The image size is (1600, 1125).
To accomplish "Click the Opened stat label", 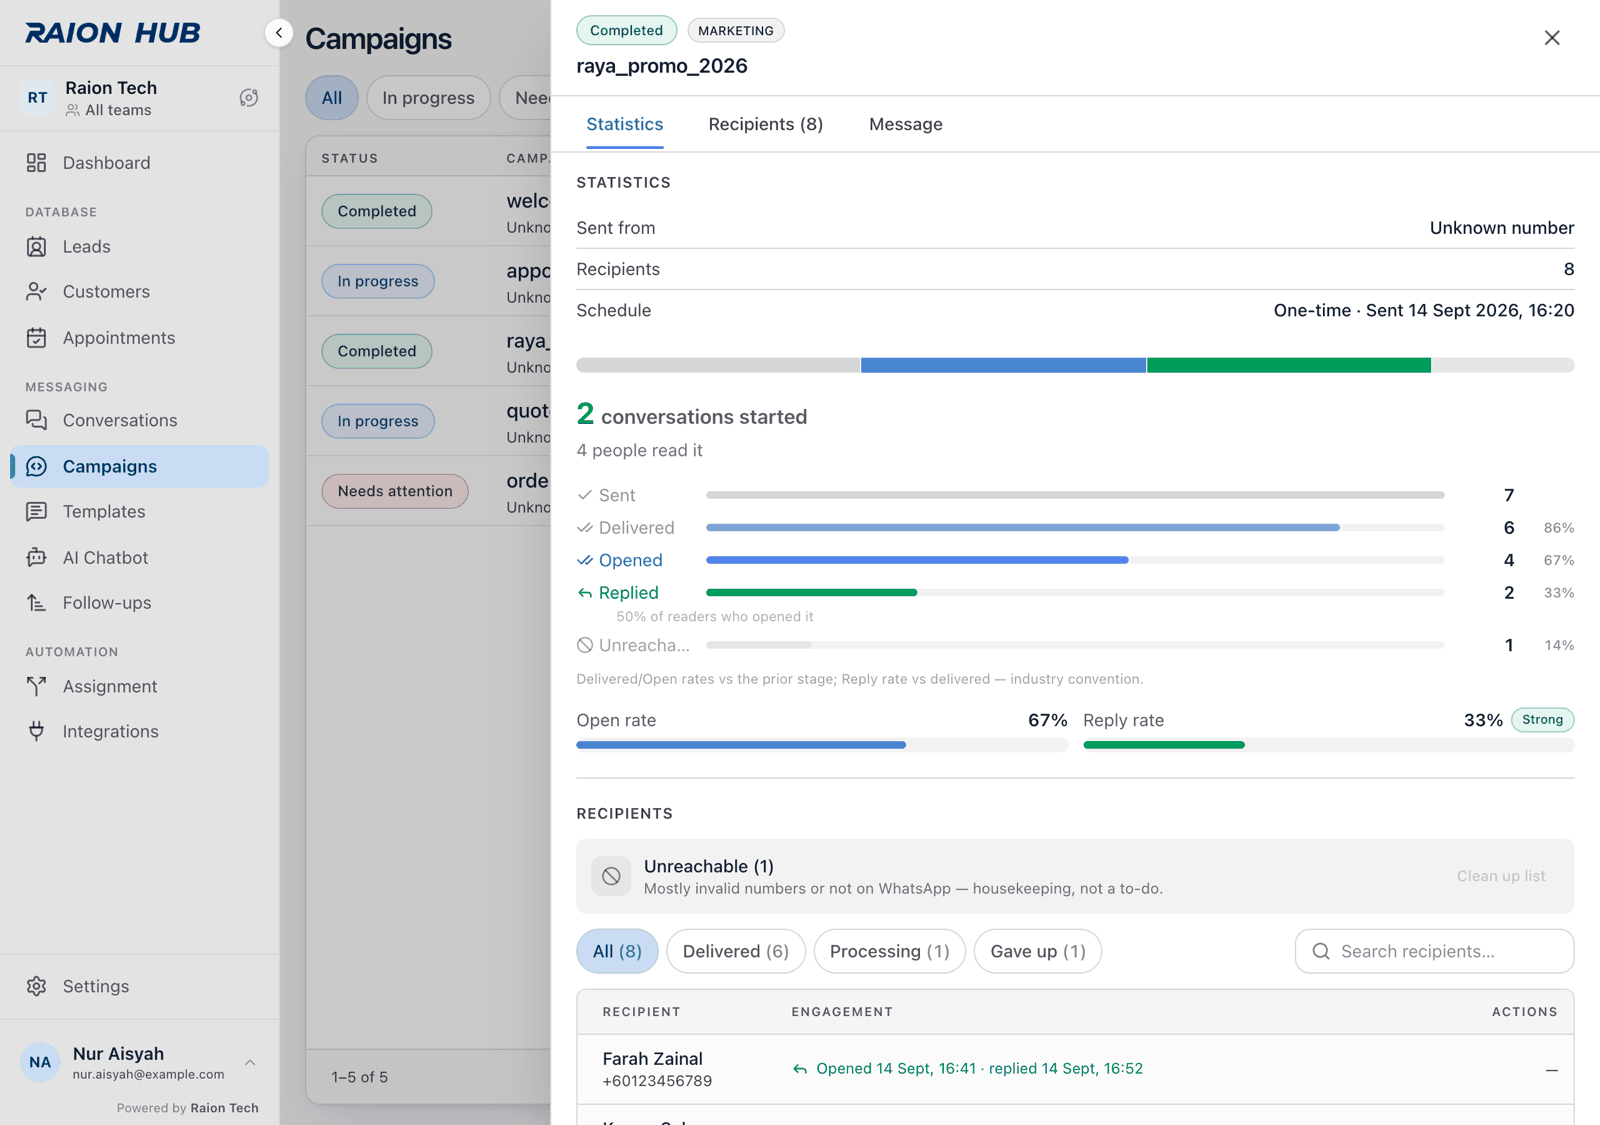I will coord(631,560).
